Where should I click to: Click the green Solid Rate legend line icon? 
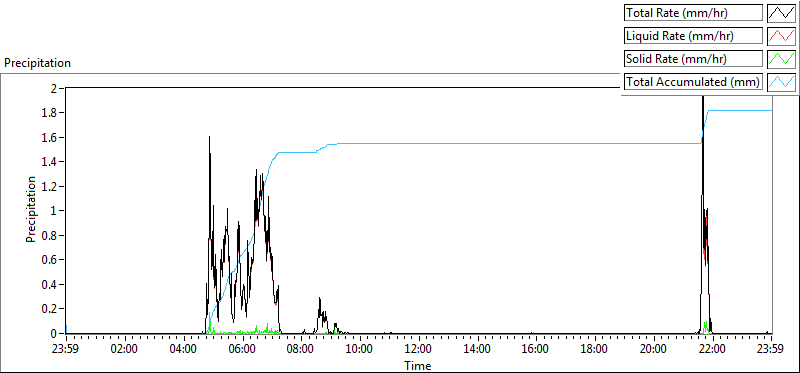tap(781, 59)
